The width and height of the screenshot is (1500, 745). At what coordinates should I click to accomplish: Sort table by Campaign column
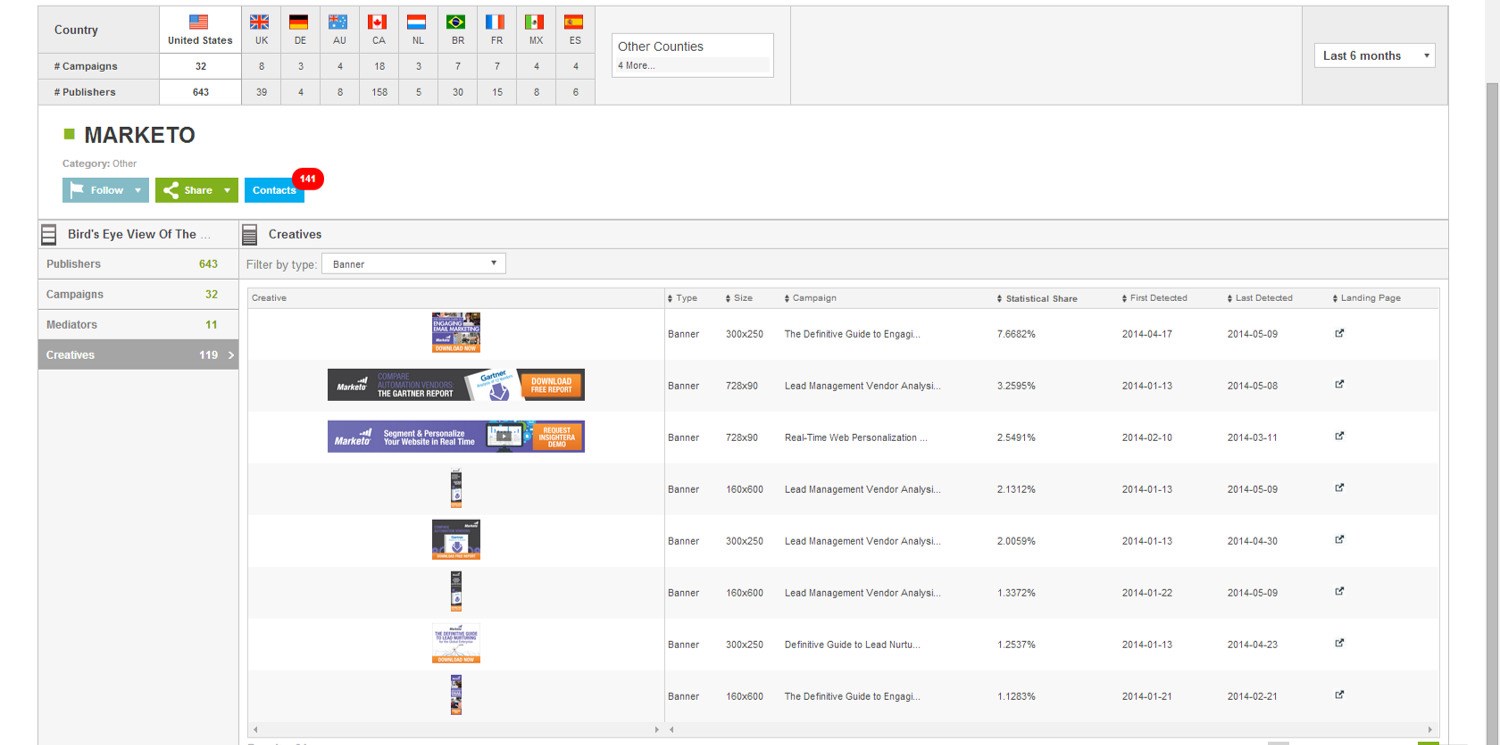(x=810, y=298)
